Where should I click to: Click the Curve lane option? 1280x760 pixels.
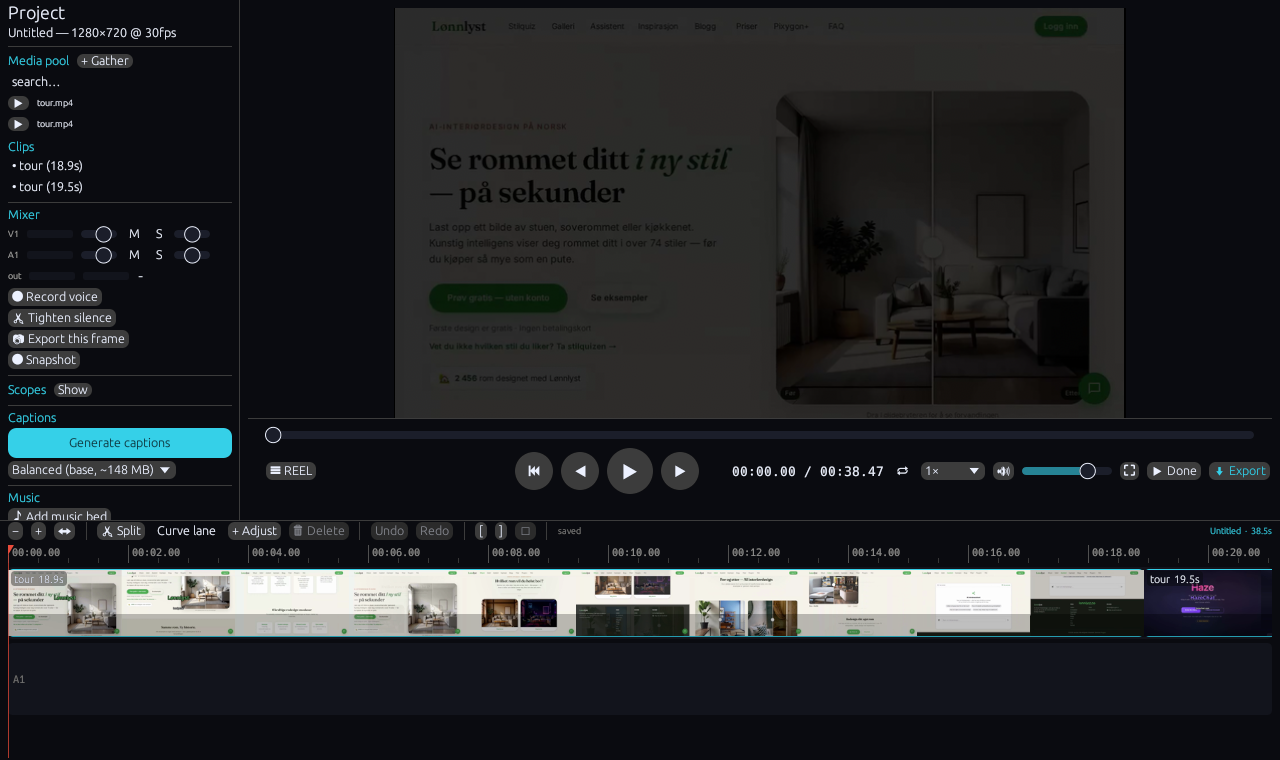(186, 531)
